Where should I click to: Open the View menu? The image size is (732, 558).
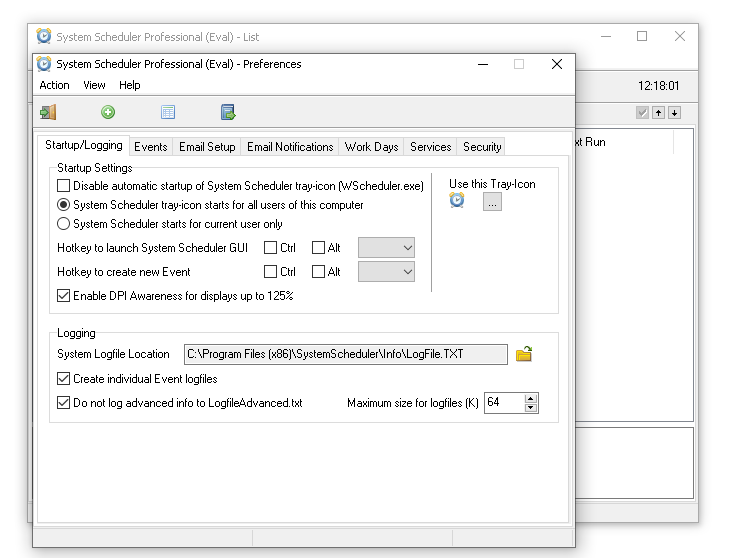[94, 85]
